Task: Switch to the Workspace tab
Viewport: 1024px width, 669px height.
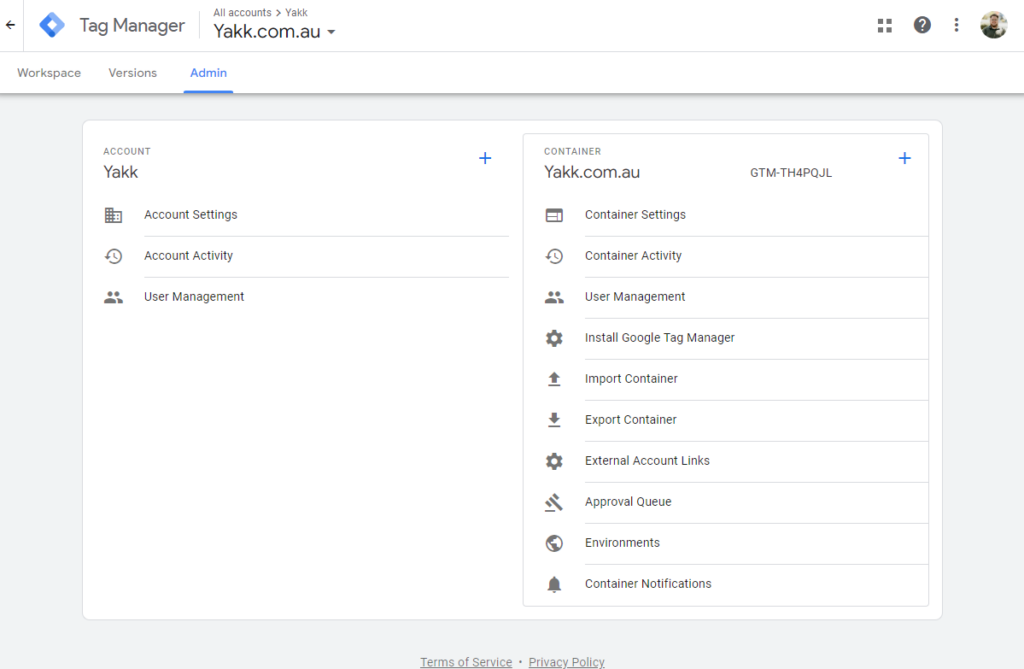Action: (49, 73)
